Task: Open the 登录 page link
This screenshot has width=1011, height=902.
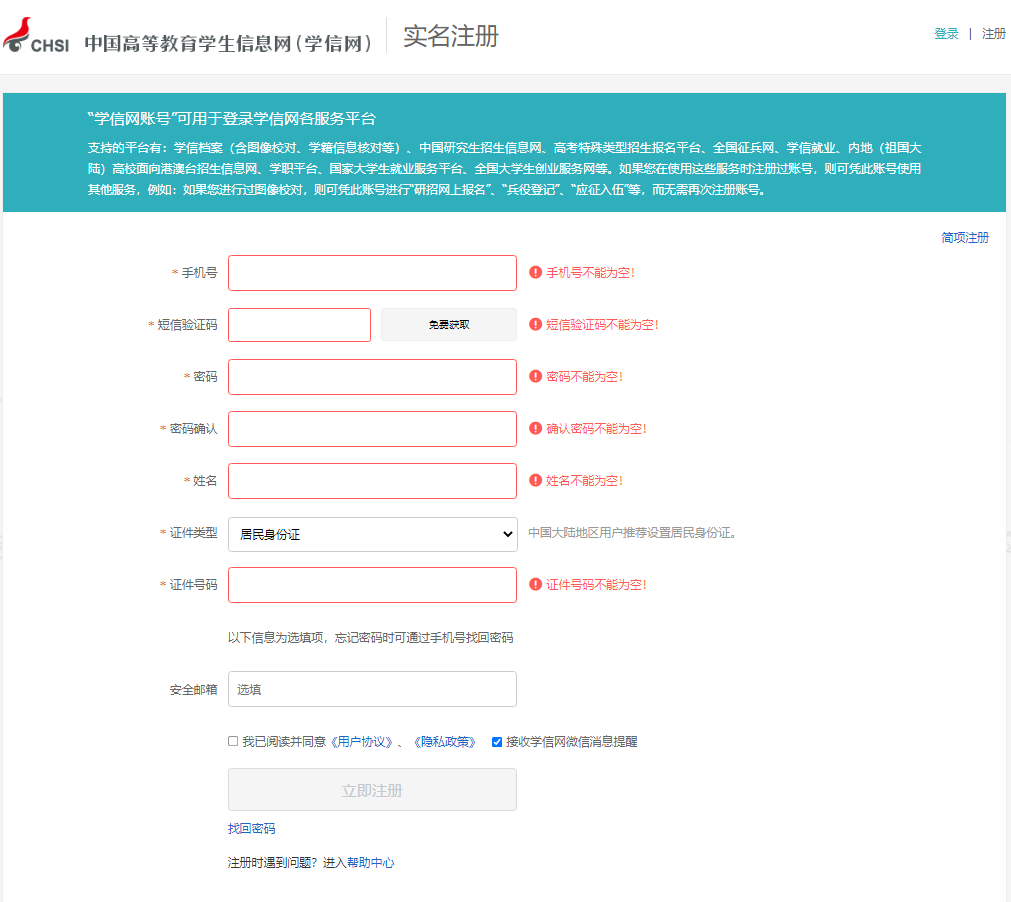Action: click(x=945, y=33)
